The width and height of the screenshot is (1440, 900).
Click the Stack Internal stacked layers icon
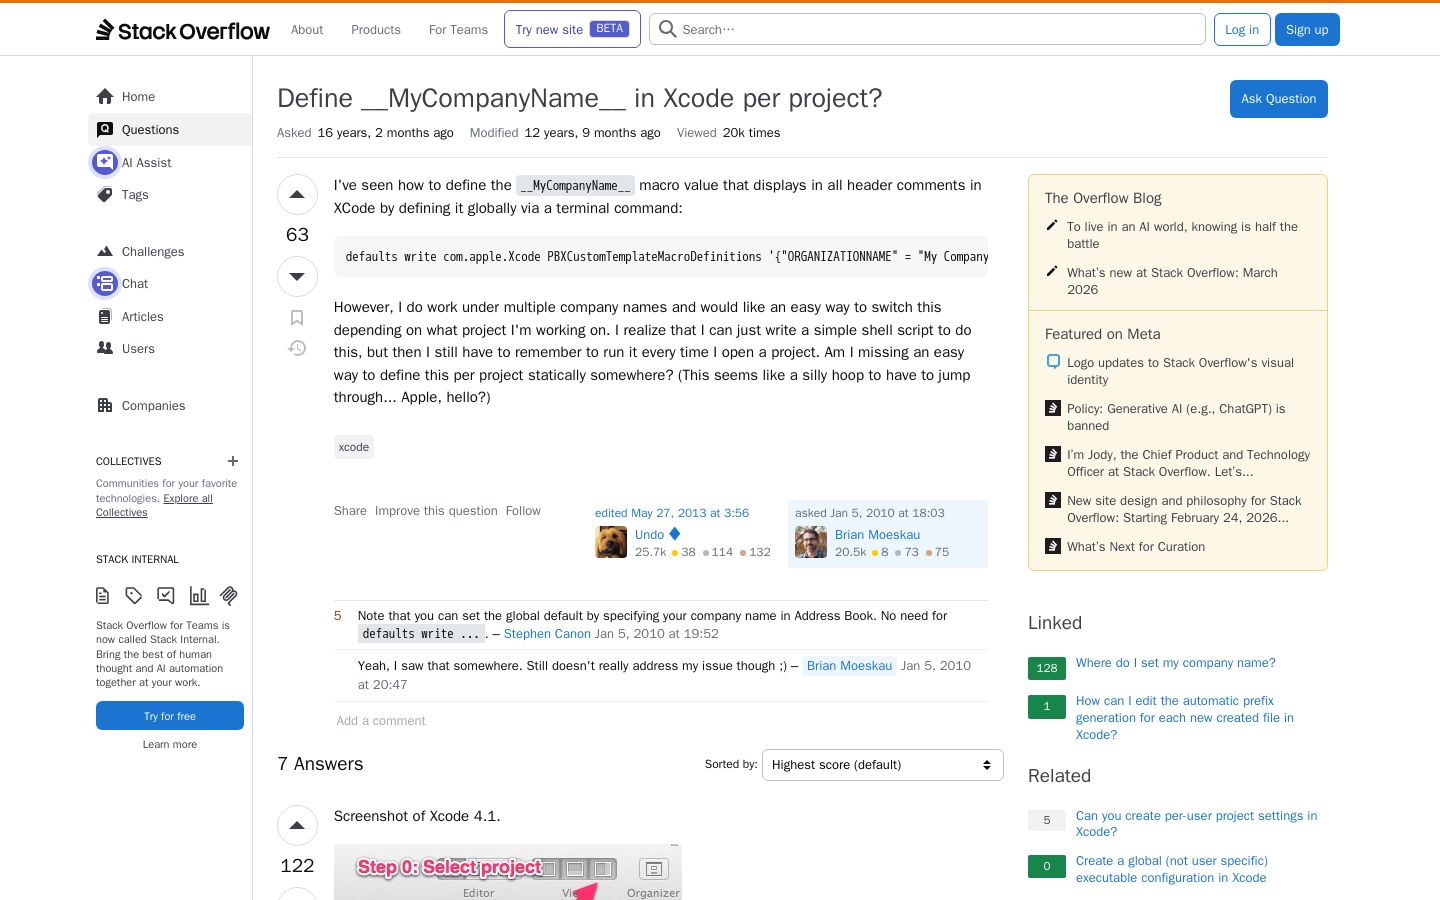[229, 596]
